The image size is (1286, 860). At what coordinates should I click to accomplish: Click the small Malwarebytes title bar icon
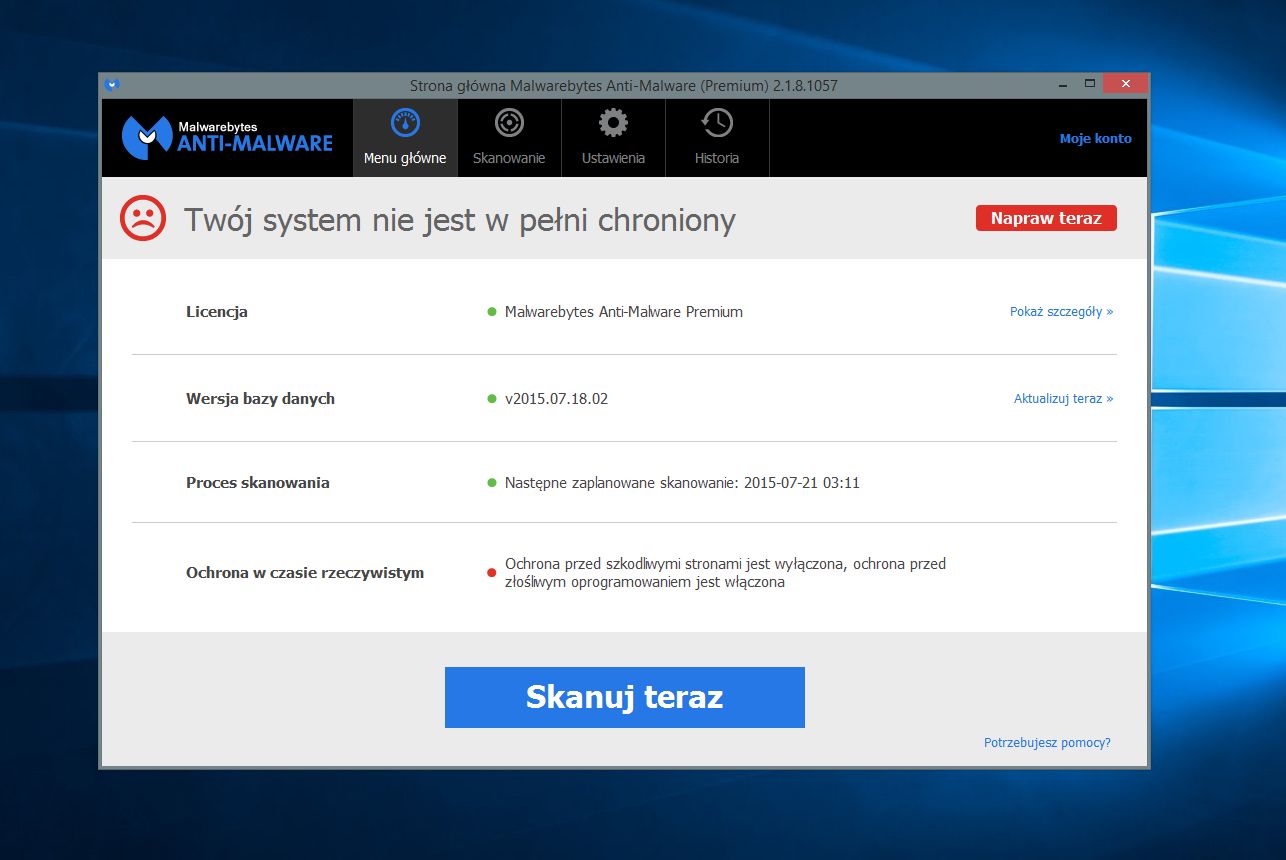click(x=113, y=85)
